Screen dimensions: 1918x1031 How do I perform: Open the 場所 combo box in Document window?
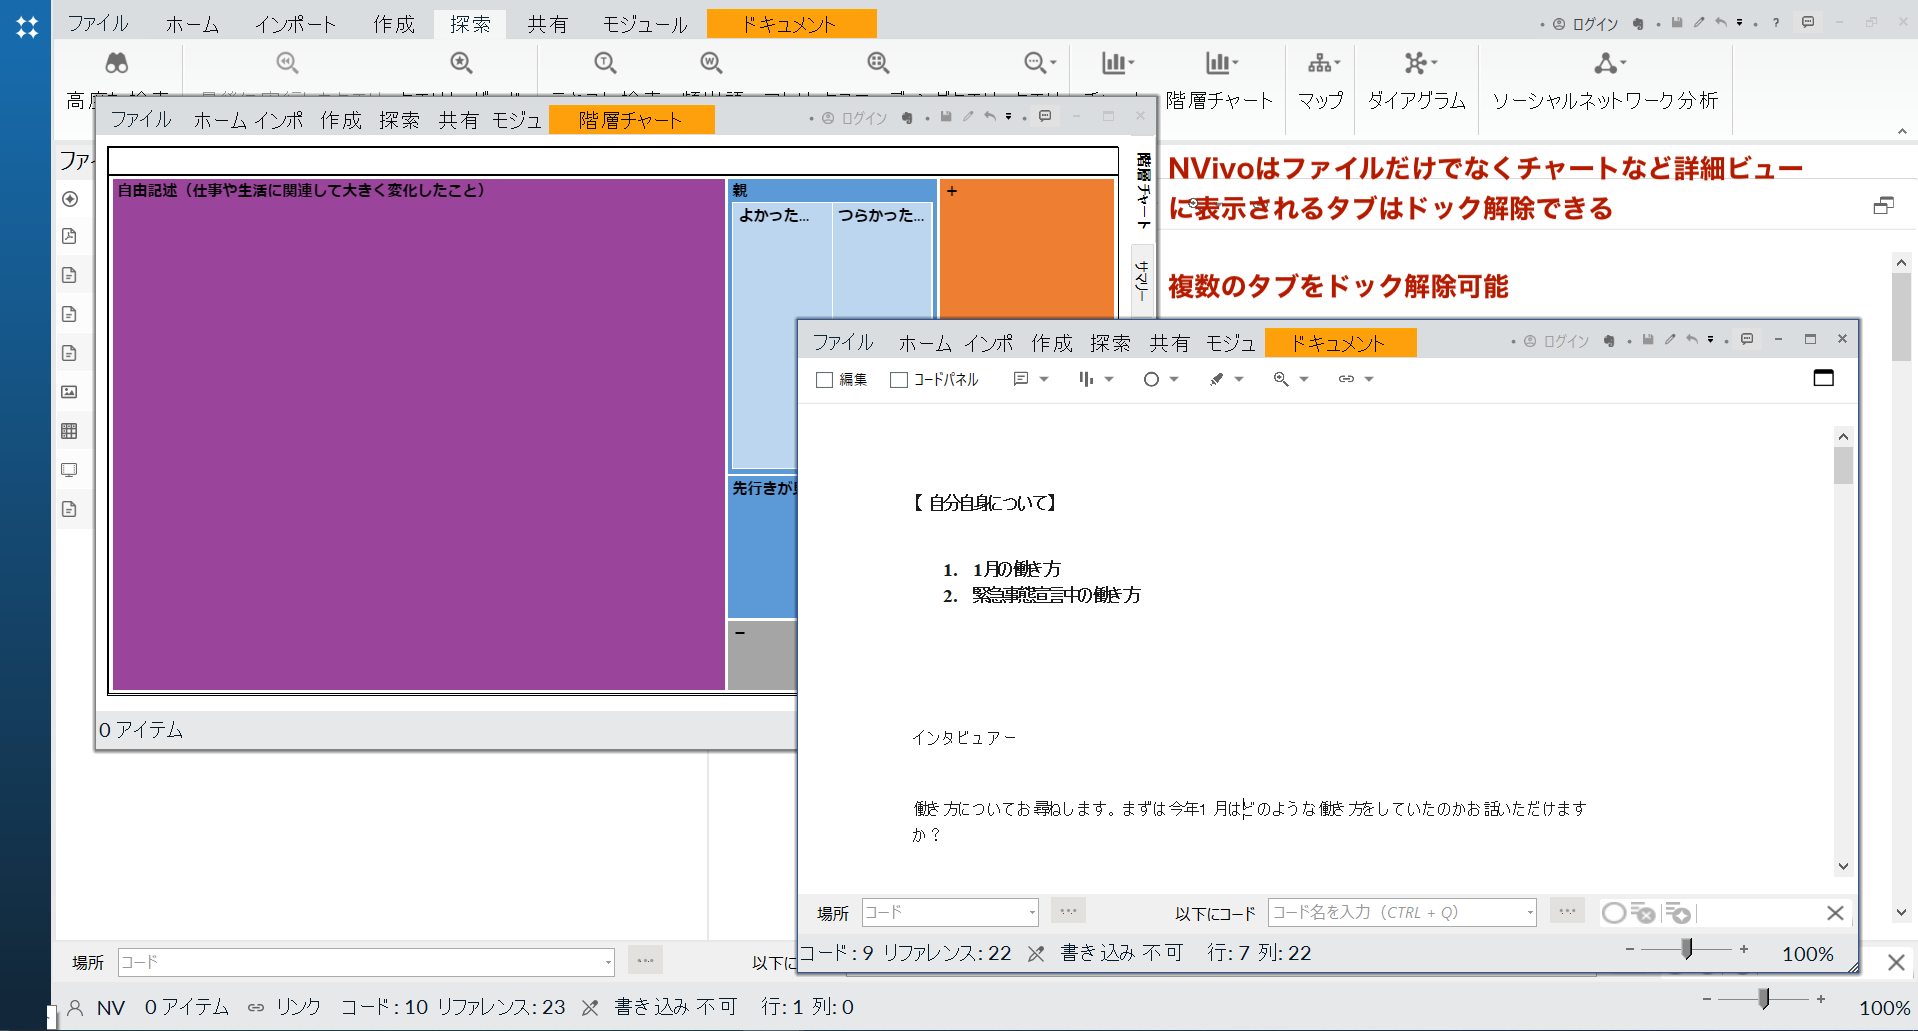coord(950,912)
